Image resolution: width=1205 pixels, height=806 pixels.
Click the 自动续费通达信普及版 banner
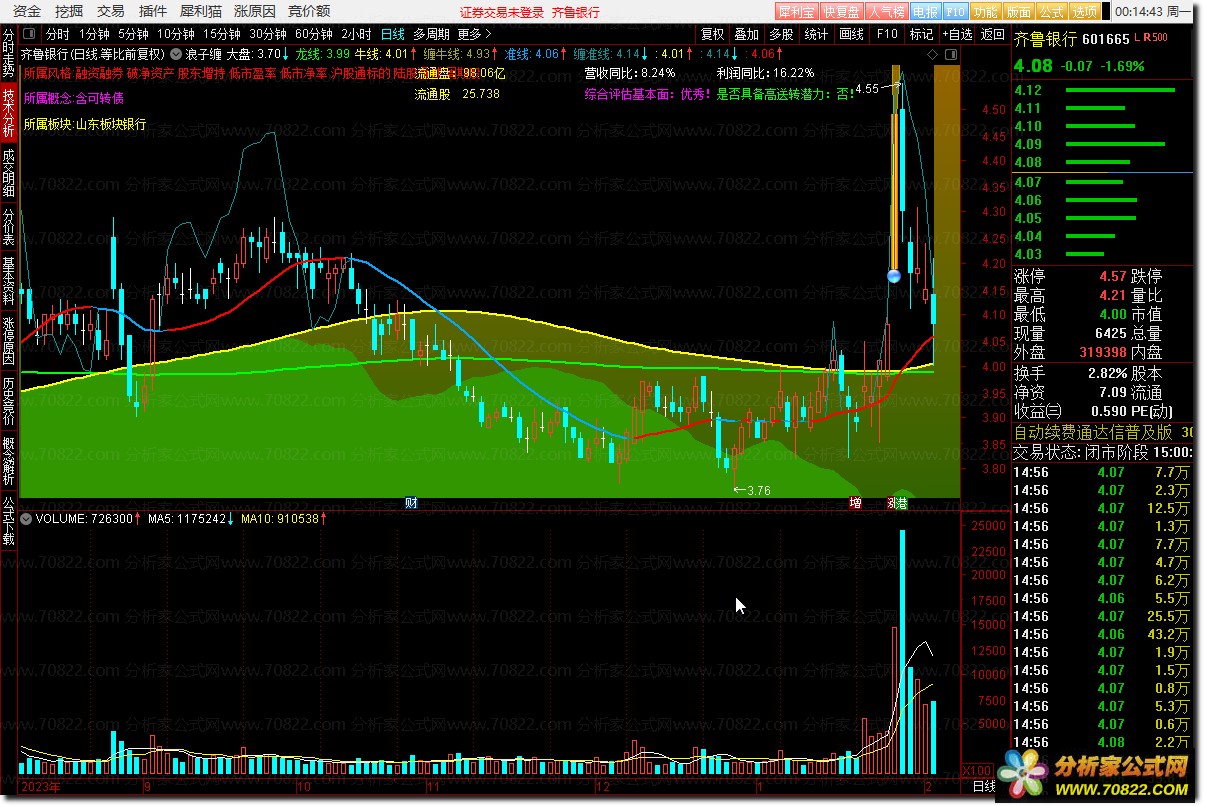point(1103,433)
